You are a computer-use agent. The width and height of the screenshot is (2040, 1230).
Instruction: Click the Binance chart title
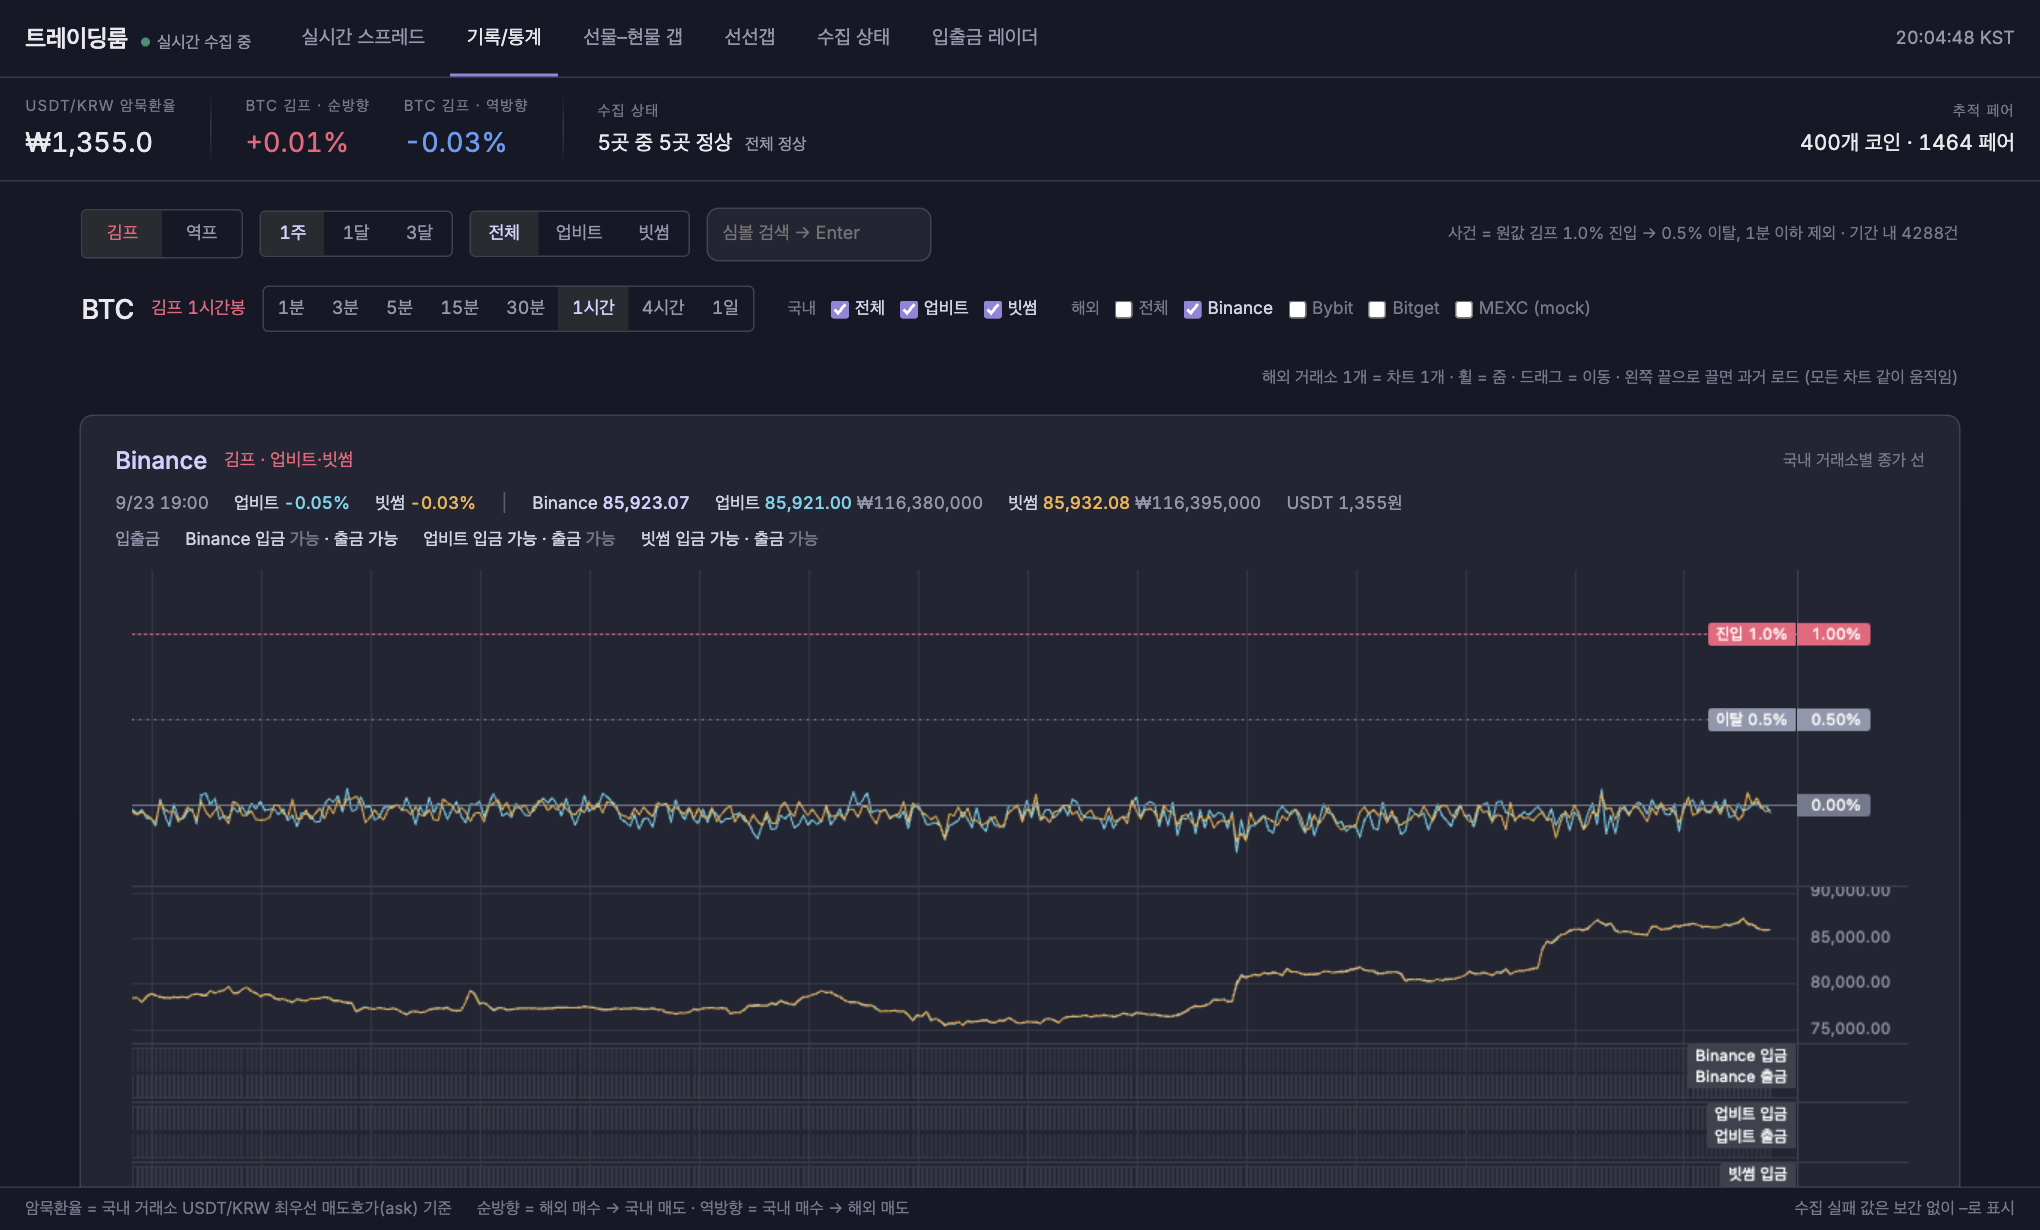(x=161, y=460)
